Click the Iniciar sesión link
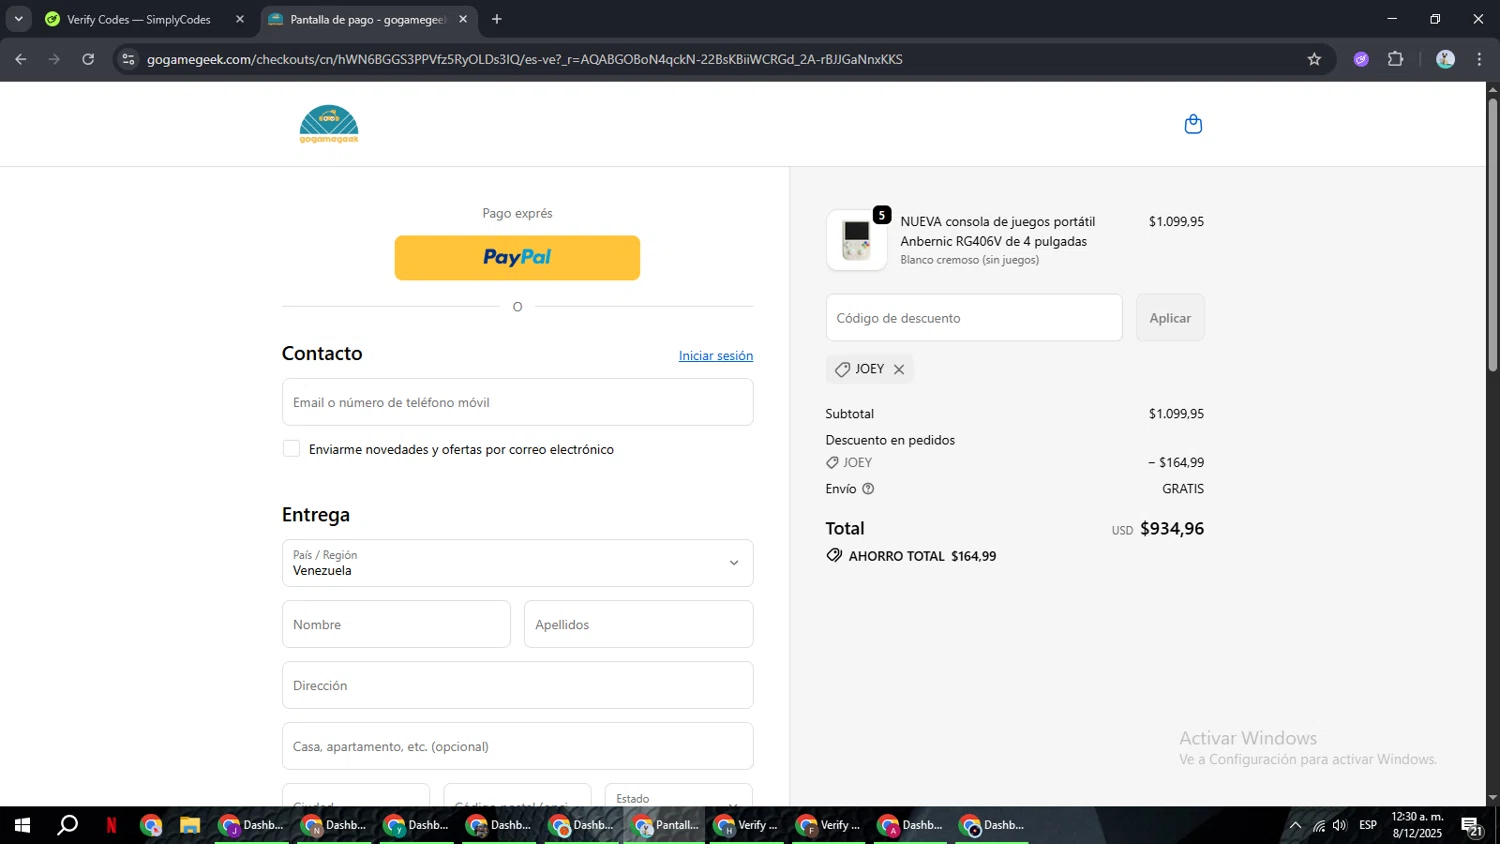 716,356
